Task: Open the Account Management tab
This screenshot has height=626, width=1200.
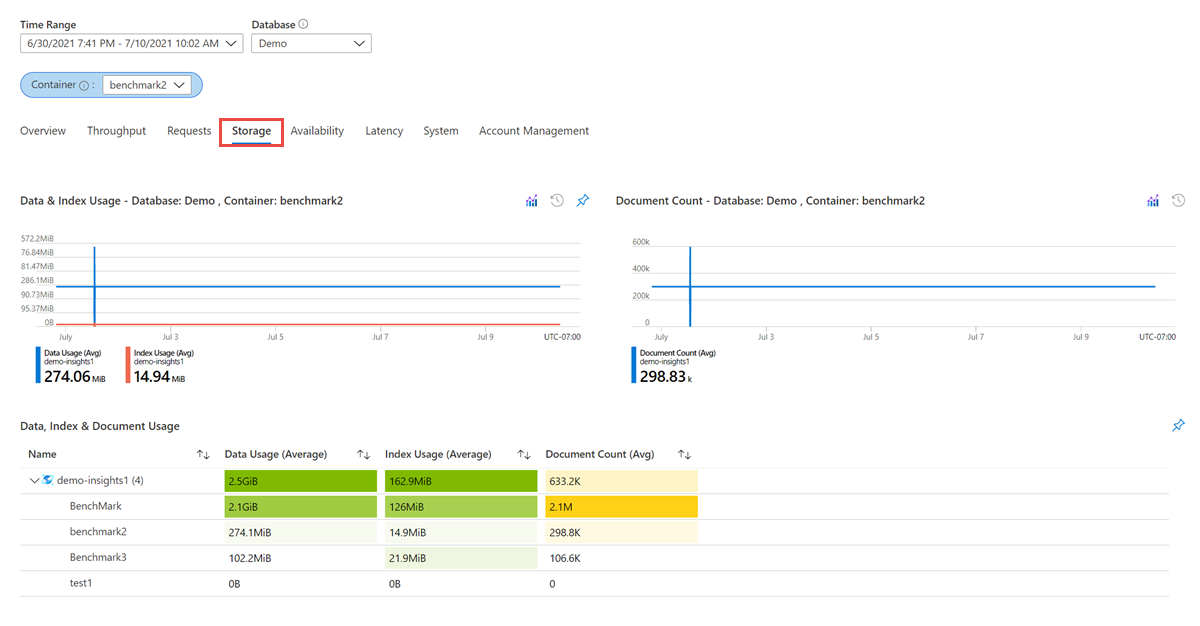Action: tap(533, 131)
